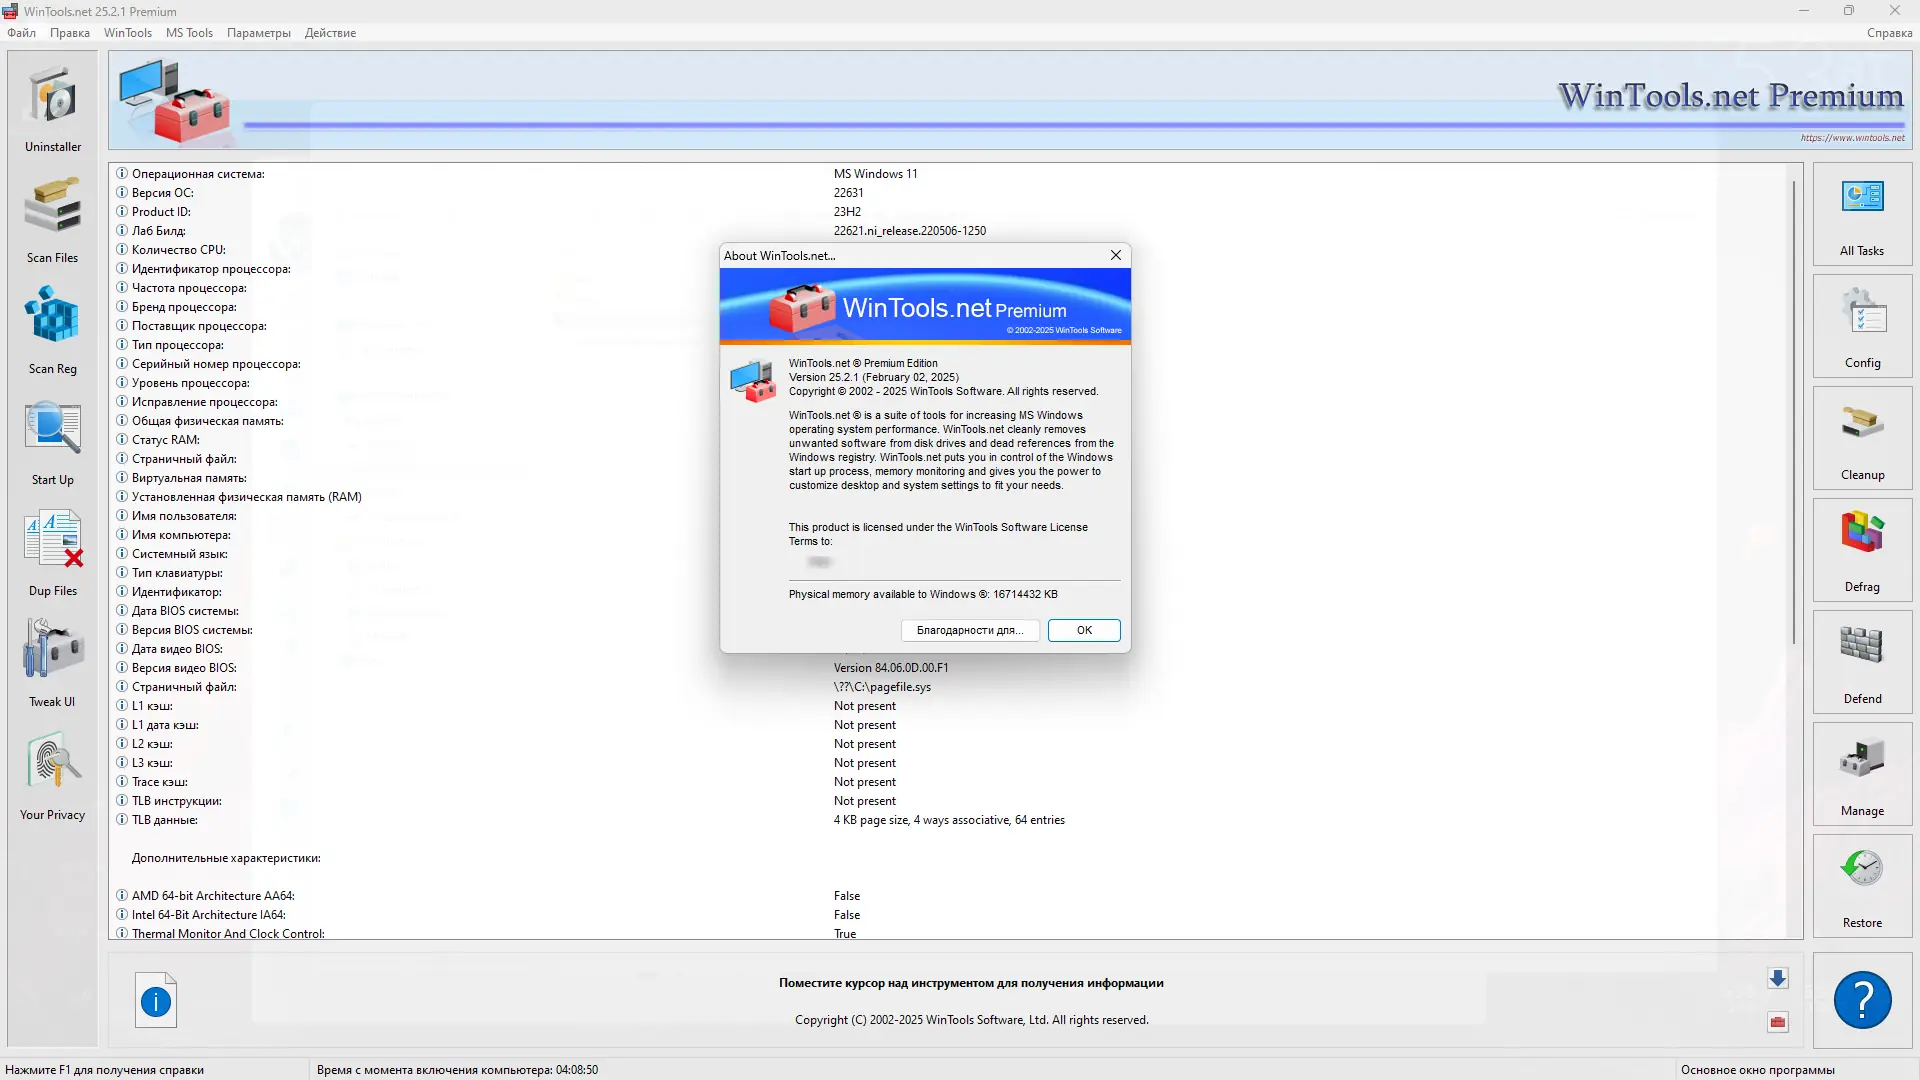Open the WinTools menu
Viewport: 1920px width, 1080px height.
click(x=128, y=33)
